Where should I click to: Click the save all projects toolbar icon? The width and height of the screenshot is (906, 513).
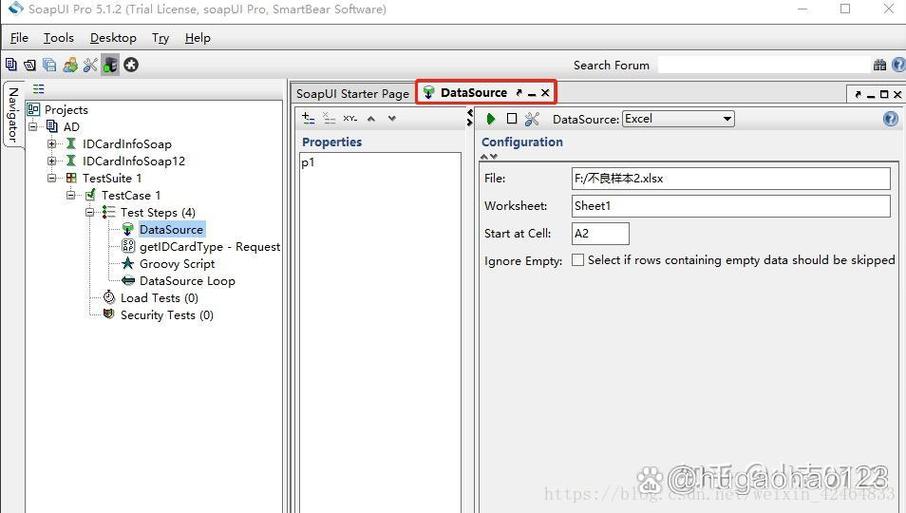(x=50, y=65)
